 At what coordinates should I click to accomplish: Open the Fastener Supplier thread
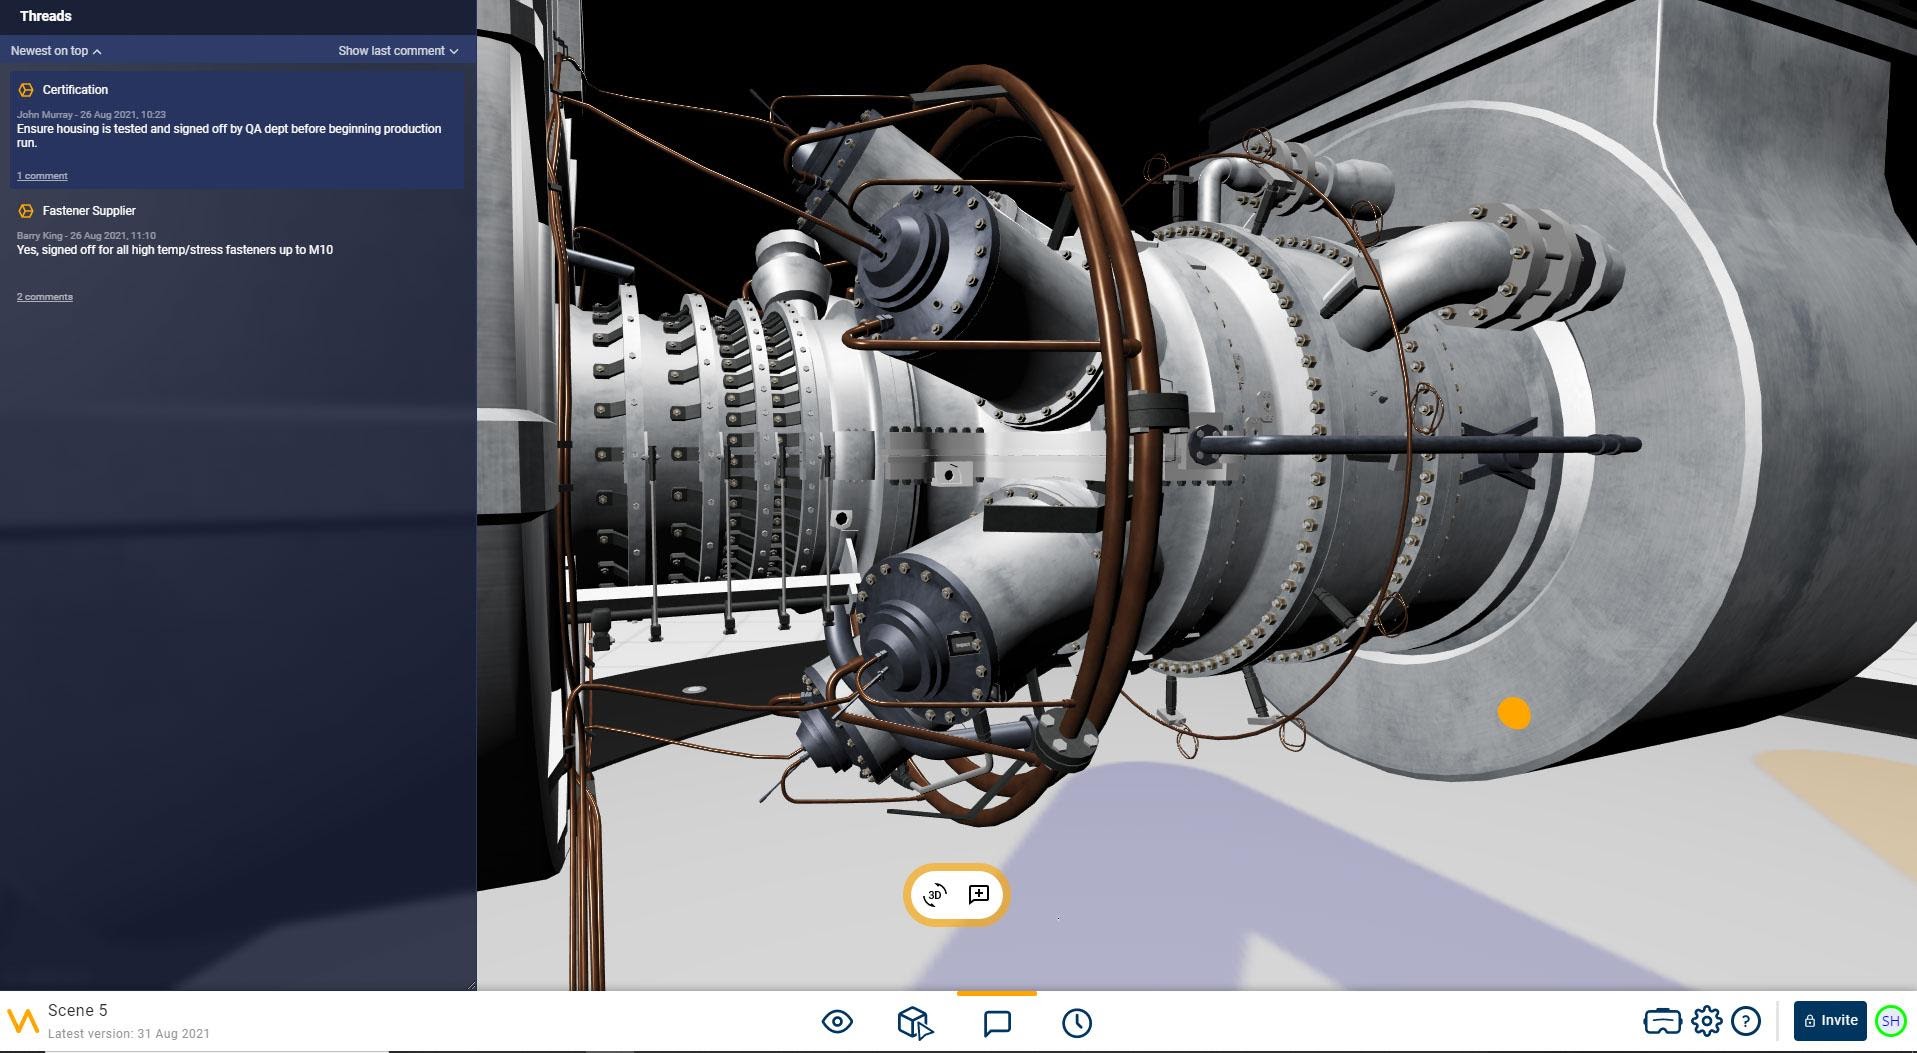point(237,252)
